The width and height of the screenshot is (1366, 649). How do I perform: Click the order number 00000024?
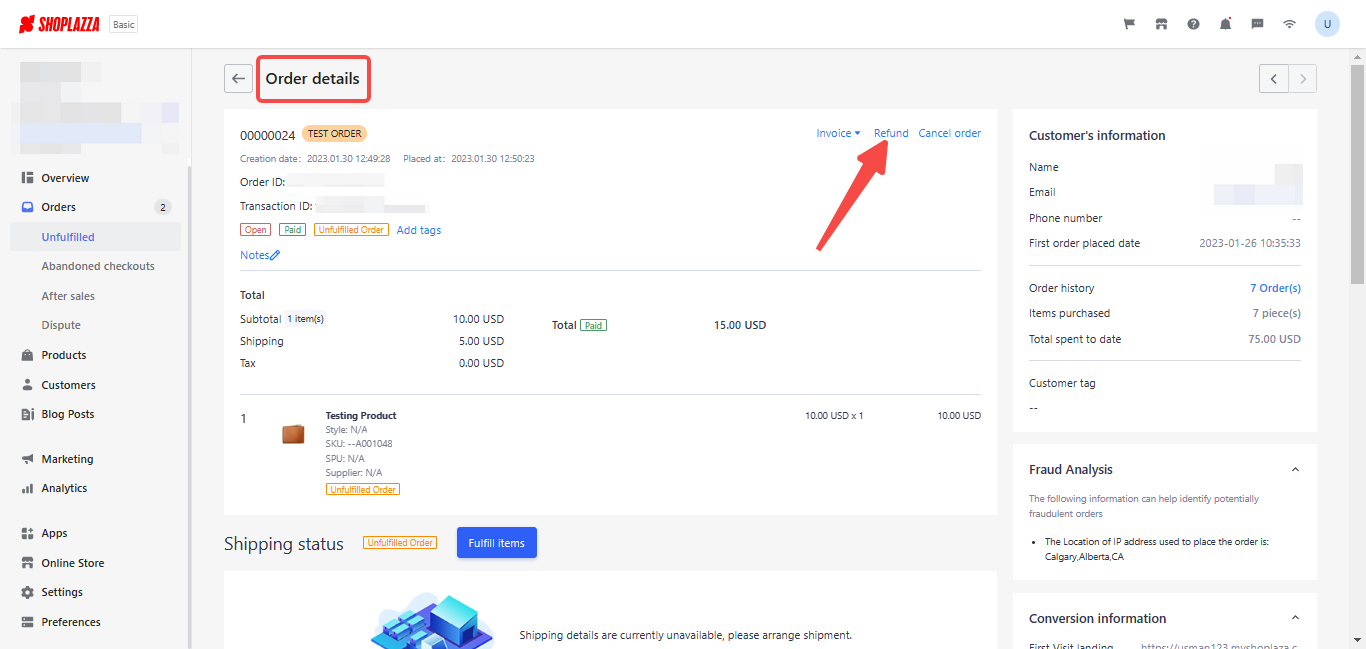pos(268,135)
